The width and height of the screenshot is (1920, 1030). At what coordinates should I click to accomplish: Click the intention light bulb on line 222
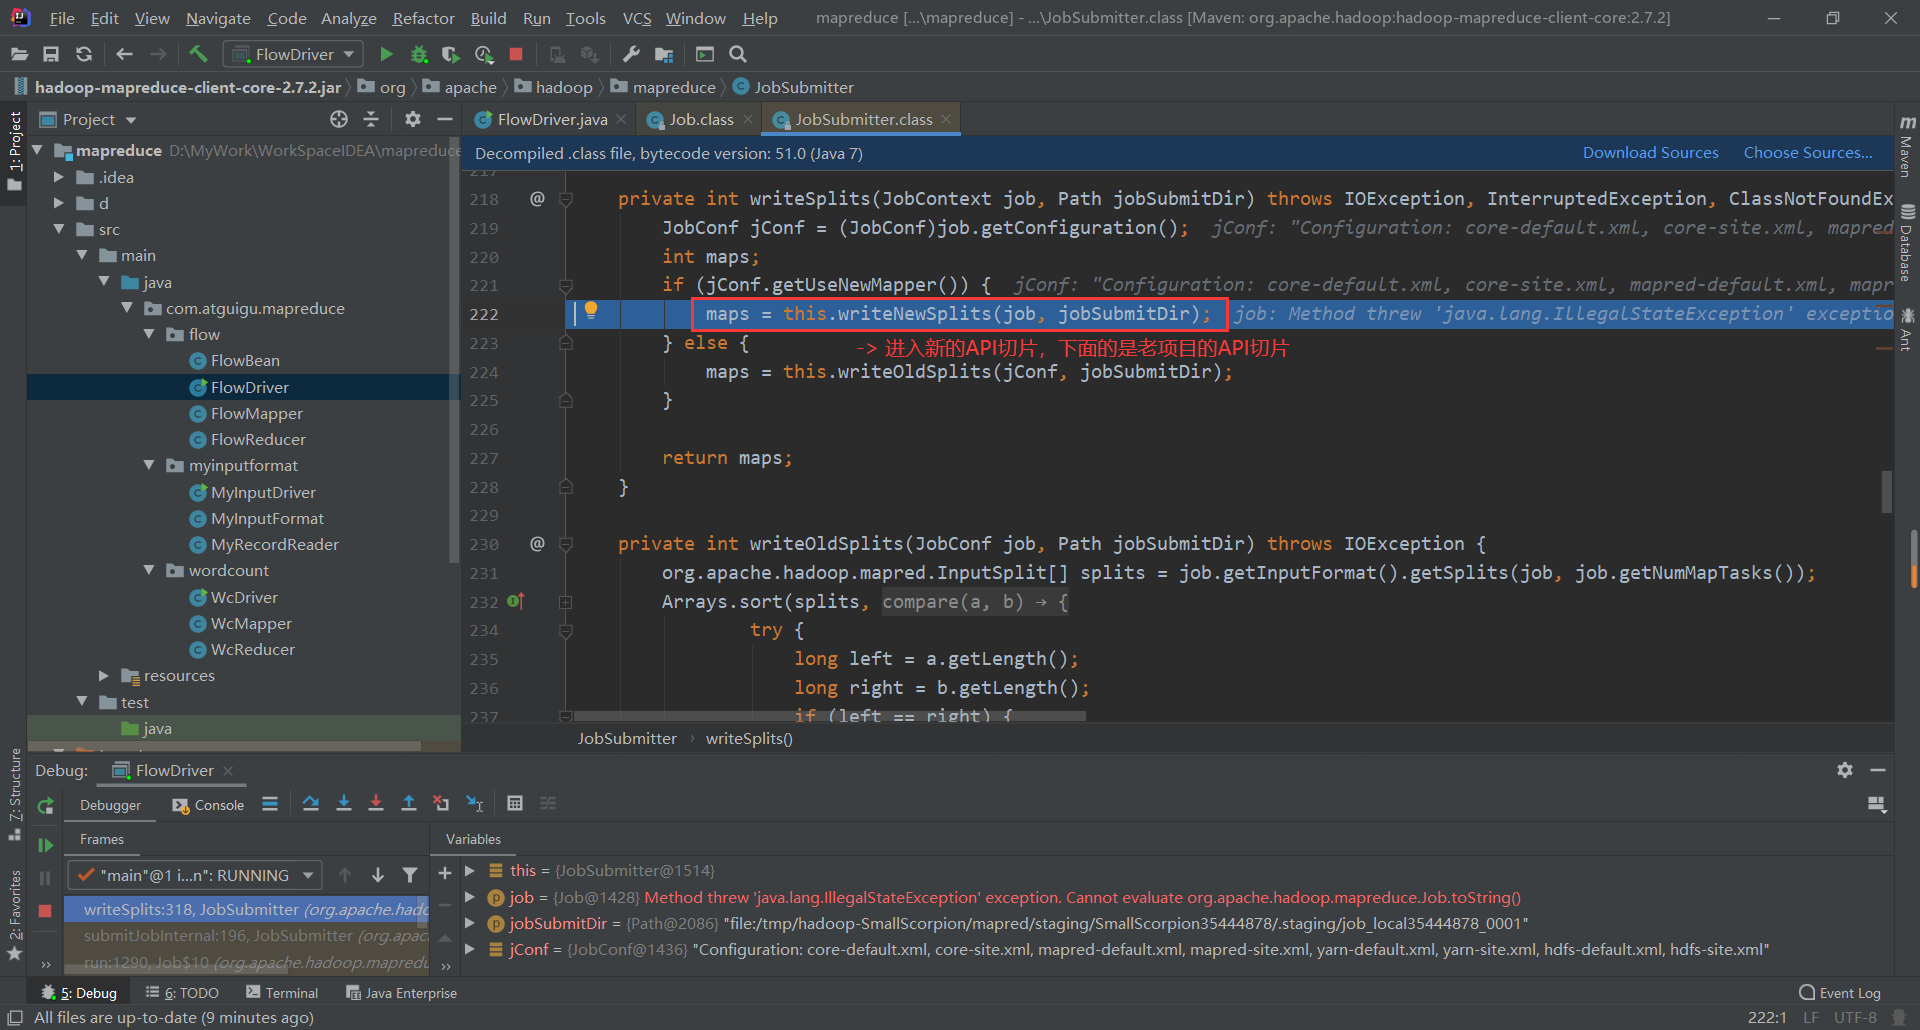(x=591, y=310)
